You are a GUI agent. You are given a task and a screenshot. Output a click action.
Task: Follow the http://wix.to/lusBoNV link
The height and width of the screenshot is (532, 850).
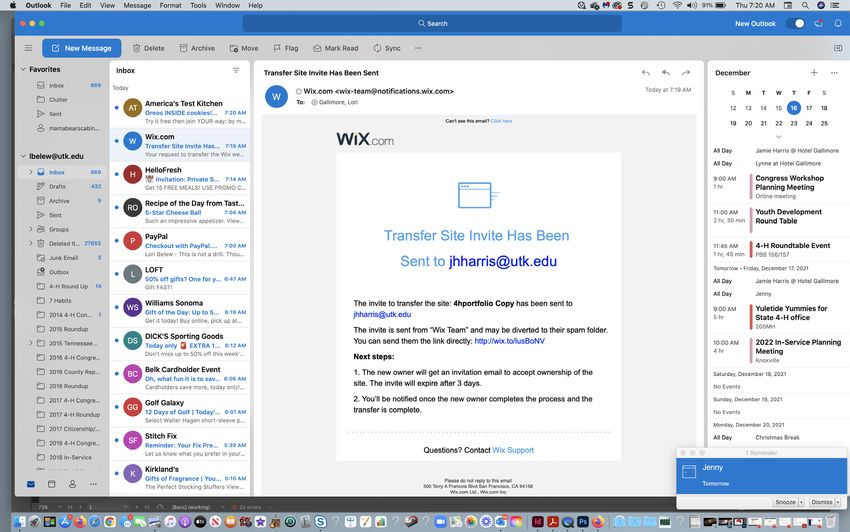click(x=510, y=341)
